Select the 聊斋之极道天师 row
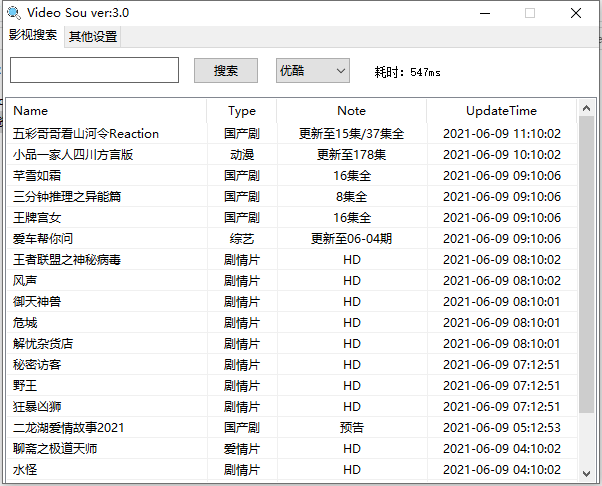Viewport: 602px width, 486px height. click(x=292, y=449)
